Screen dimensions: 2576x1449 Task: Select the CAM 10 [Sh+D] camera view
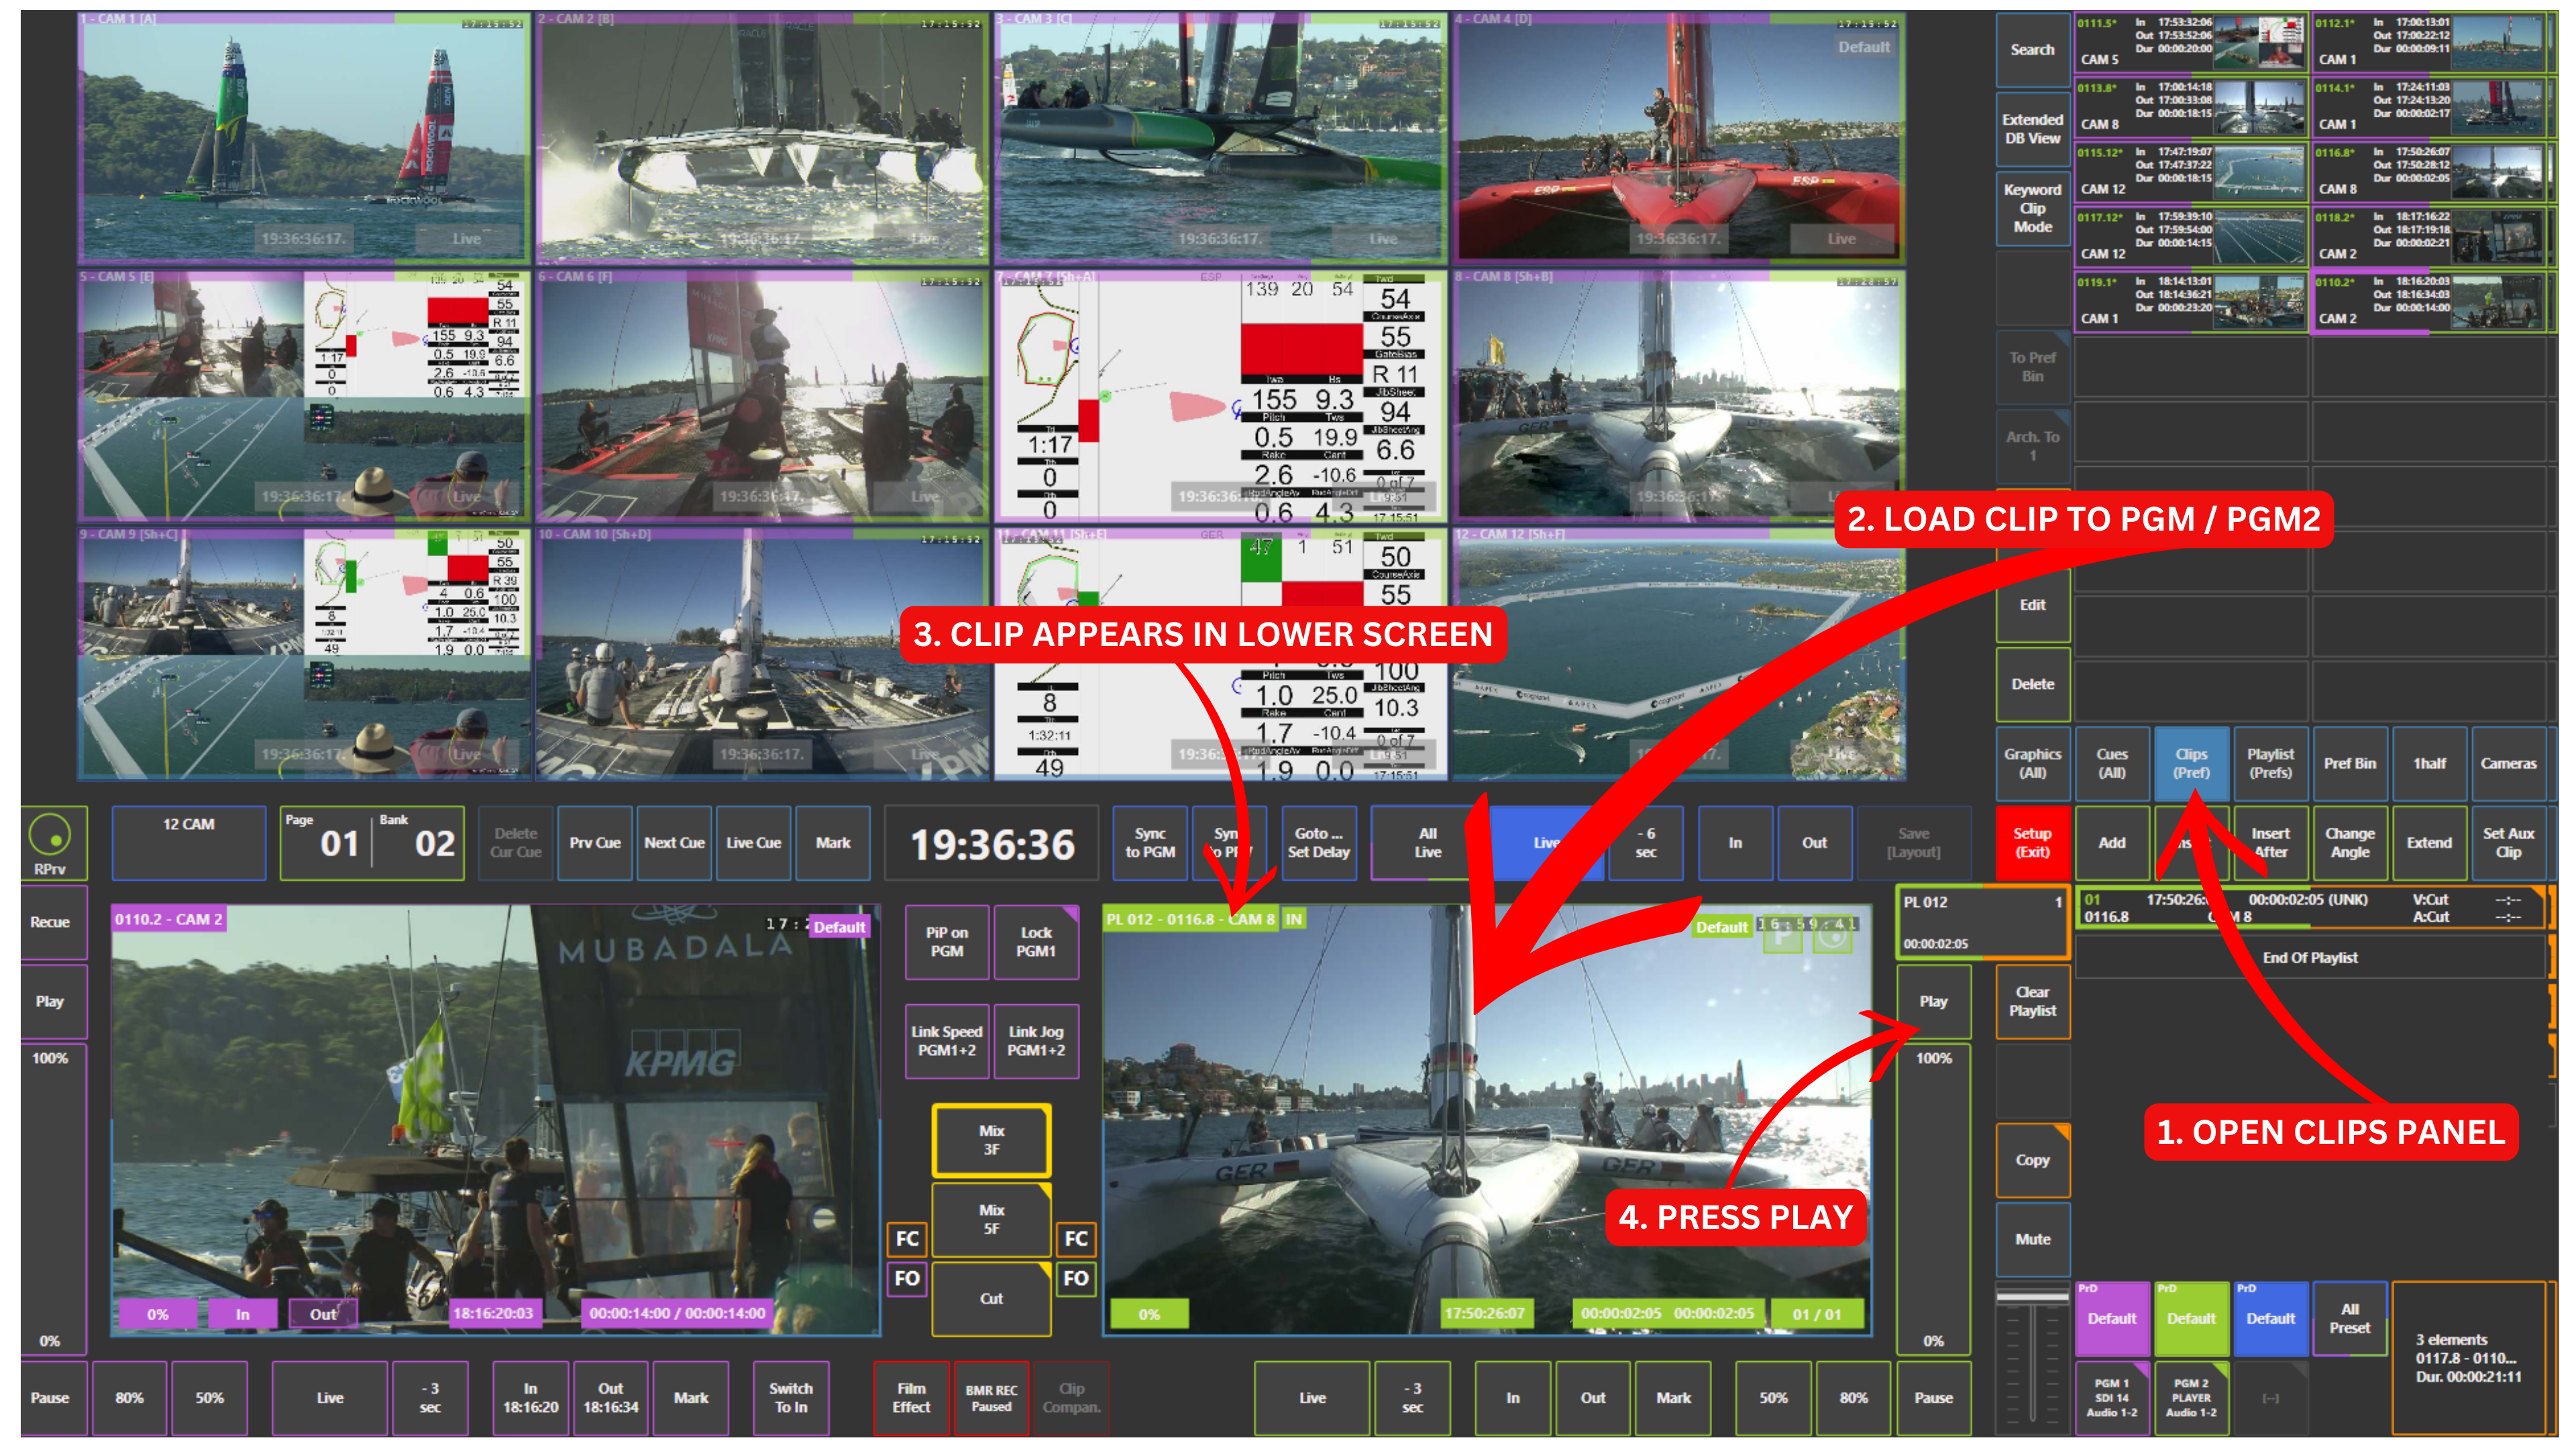coord(762,654)
